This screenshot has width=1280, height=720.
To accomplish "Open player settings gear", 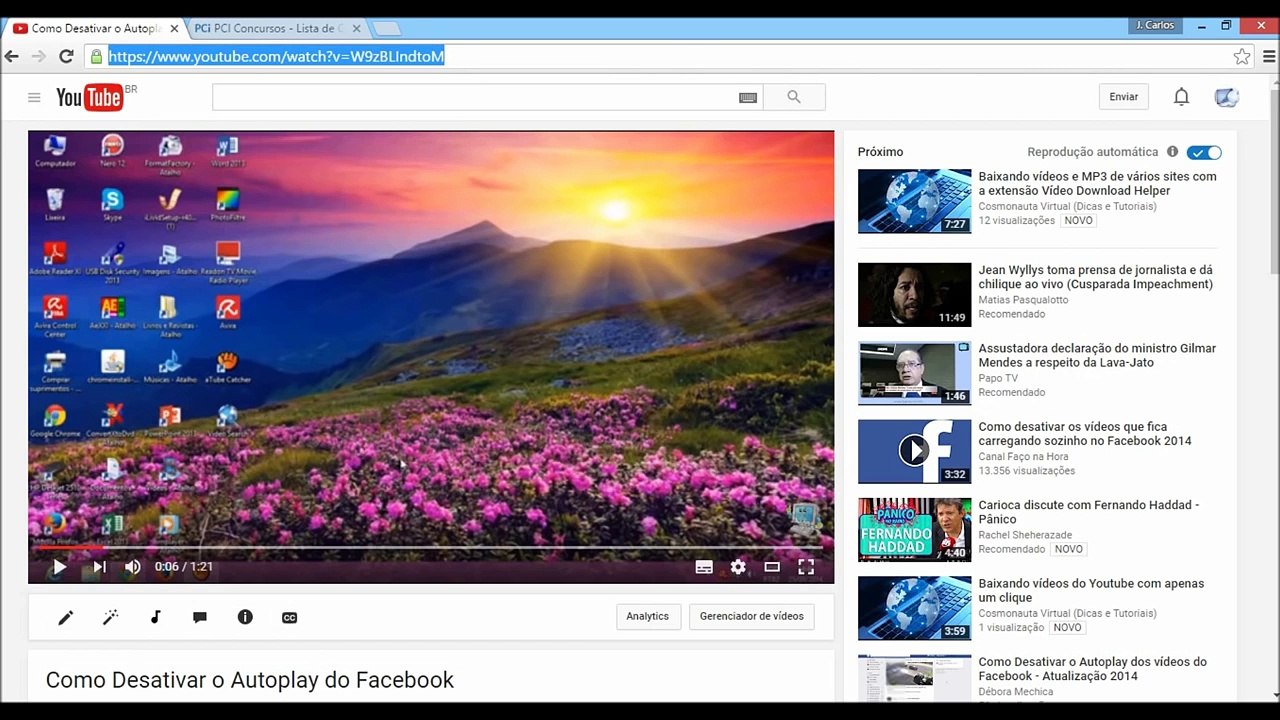I will tap(738, 567).
